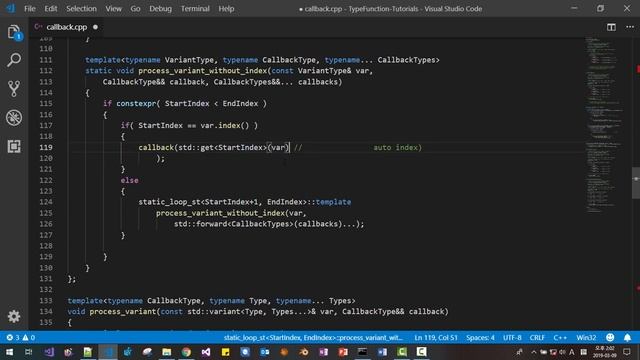Open the Manage gear menu
The width and height of the screenshot is (640, 360).
[14, 316]
